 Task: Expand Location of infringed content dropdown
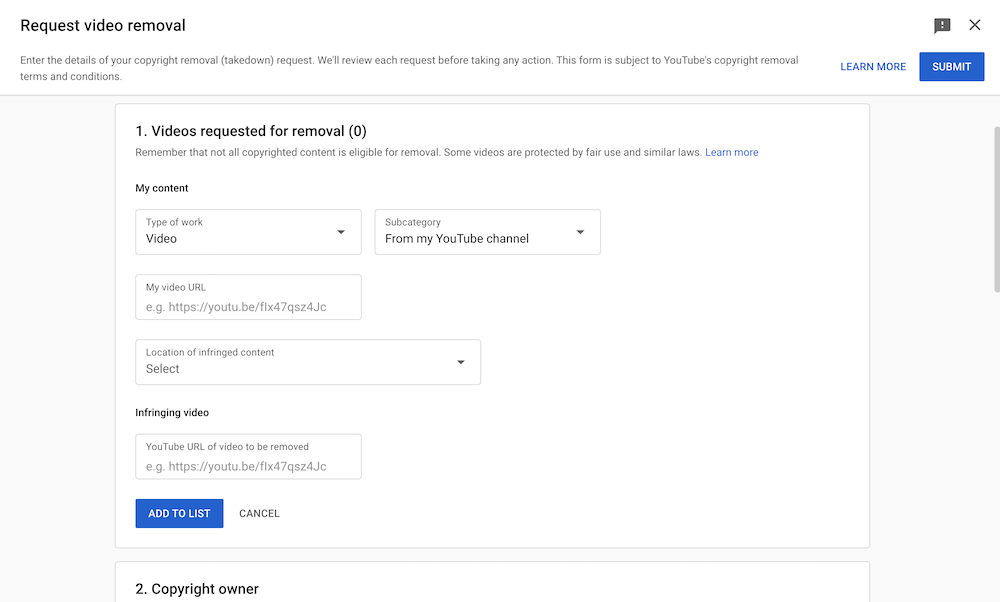tap(308, 362)
